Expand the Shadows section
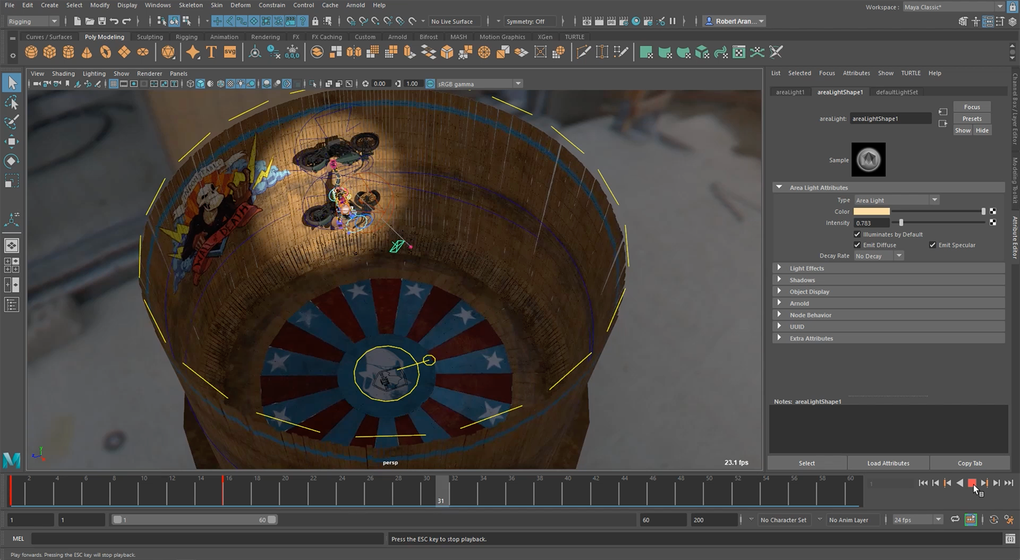The width and height of the screenshot is (1020, 560). (x=802, y=280)
